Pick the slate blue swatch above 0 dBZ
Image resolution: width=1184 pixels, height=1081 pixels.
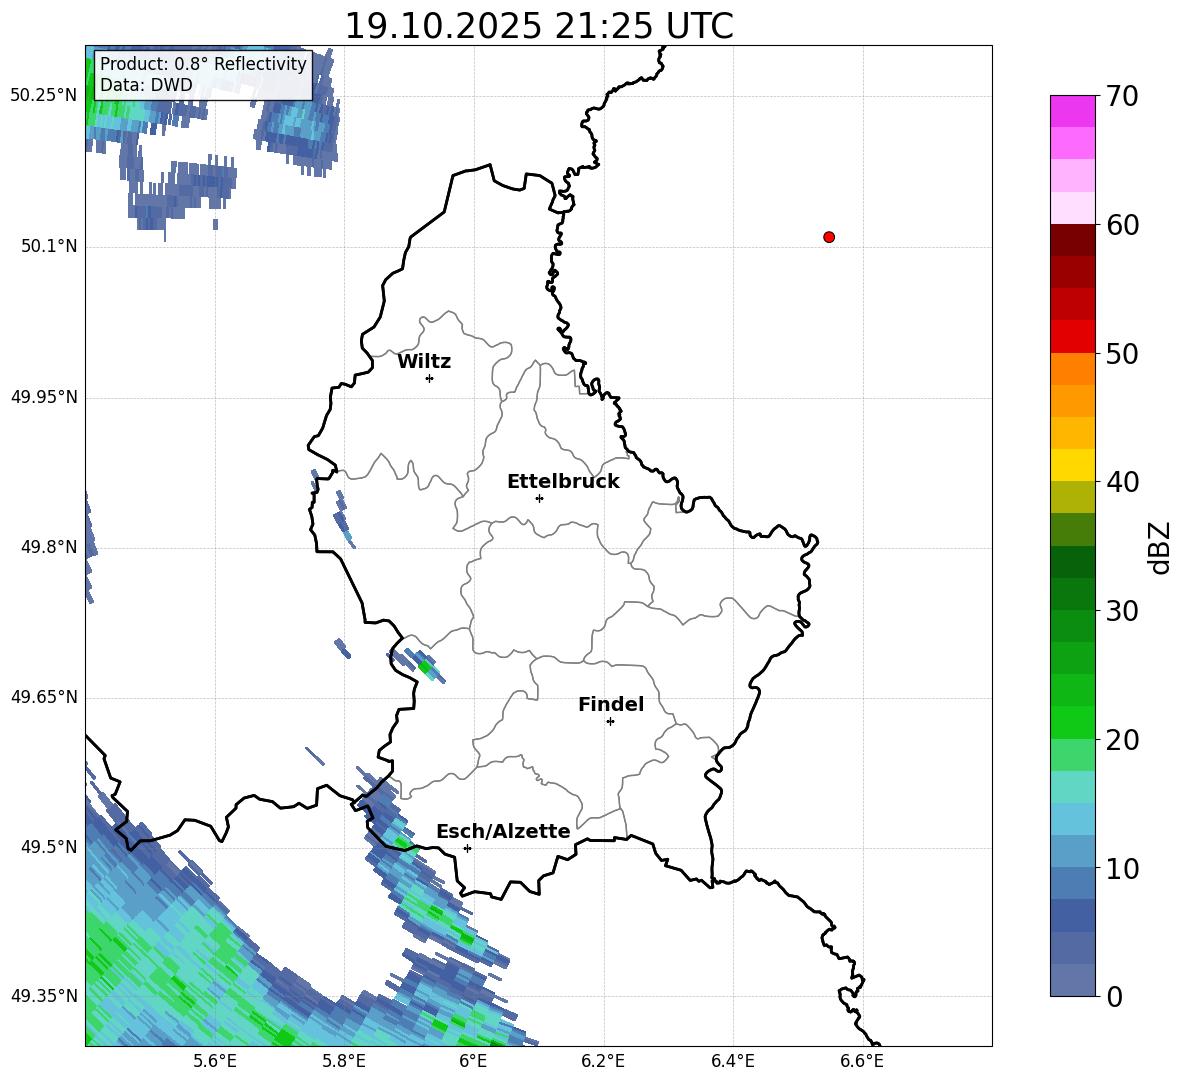click(1072, 980)
